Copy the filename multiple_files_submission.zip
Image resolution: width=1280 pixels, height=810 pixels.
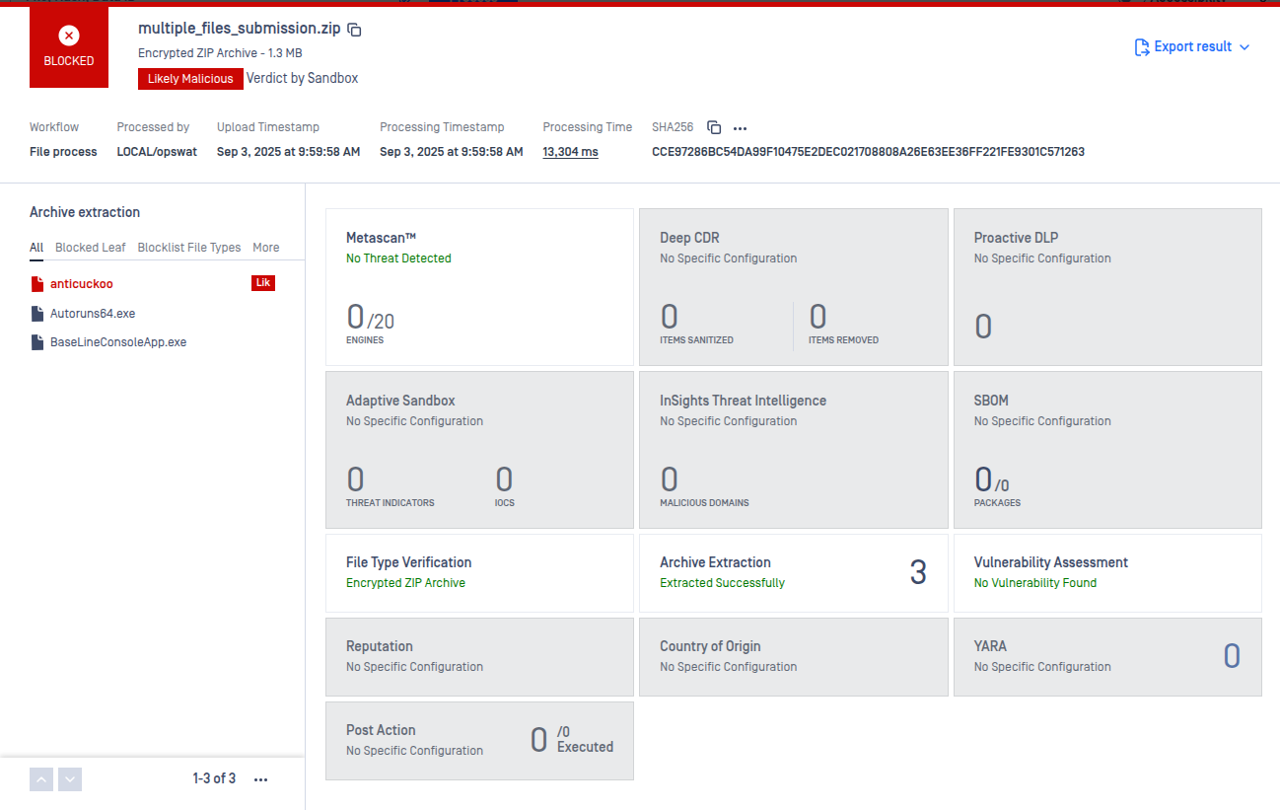354,30
